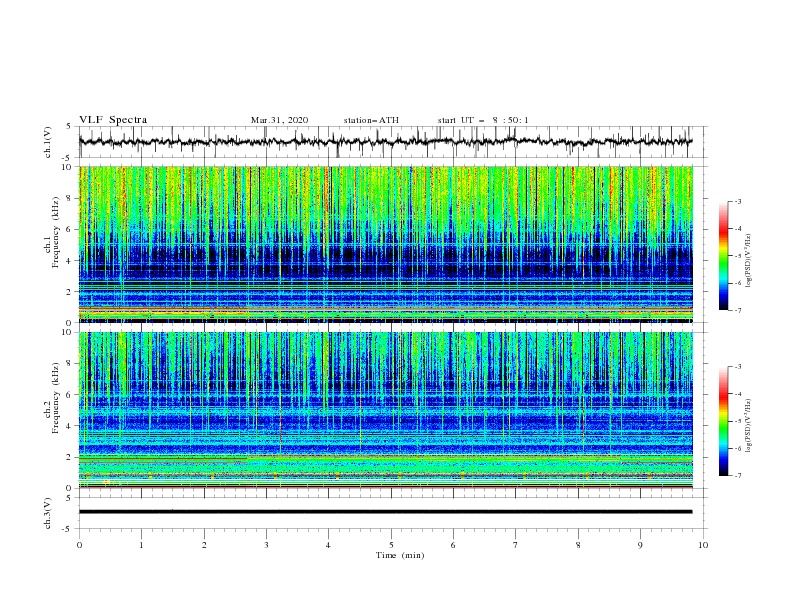
Task: Click the "8" tick on ch.2 frequency axis
Action: coord(71,364)
